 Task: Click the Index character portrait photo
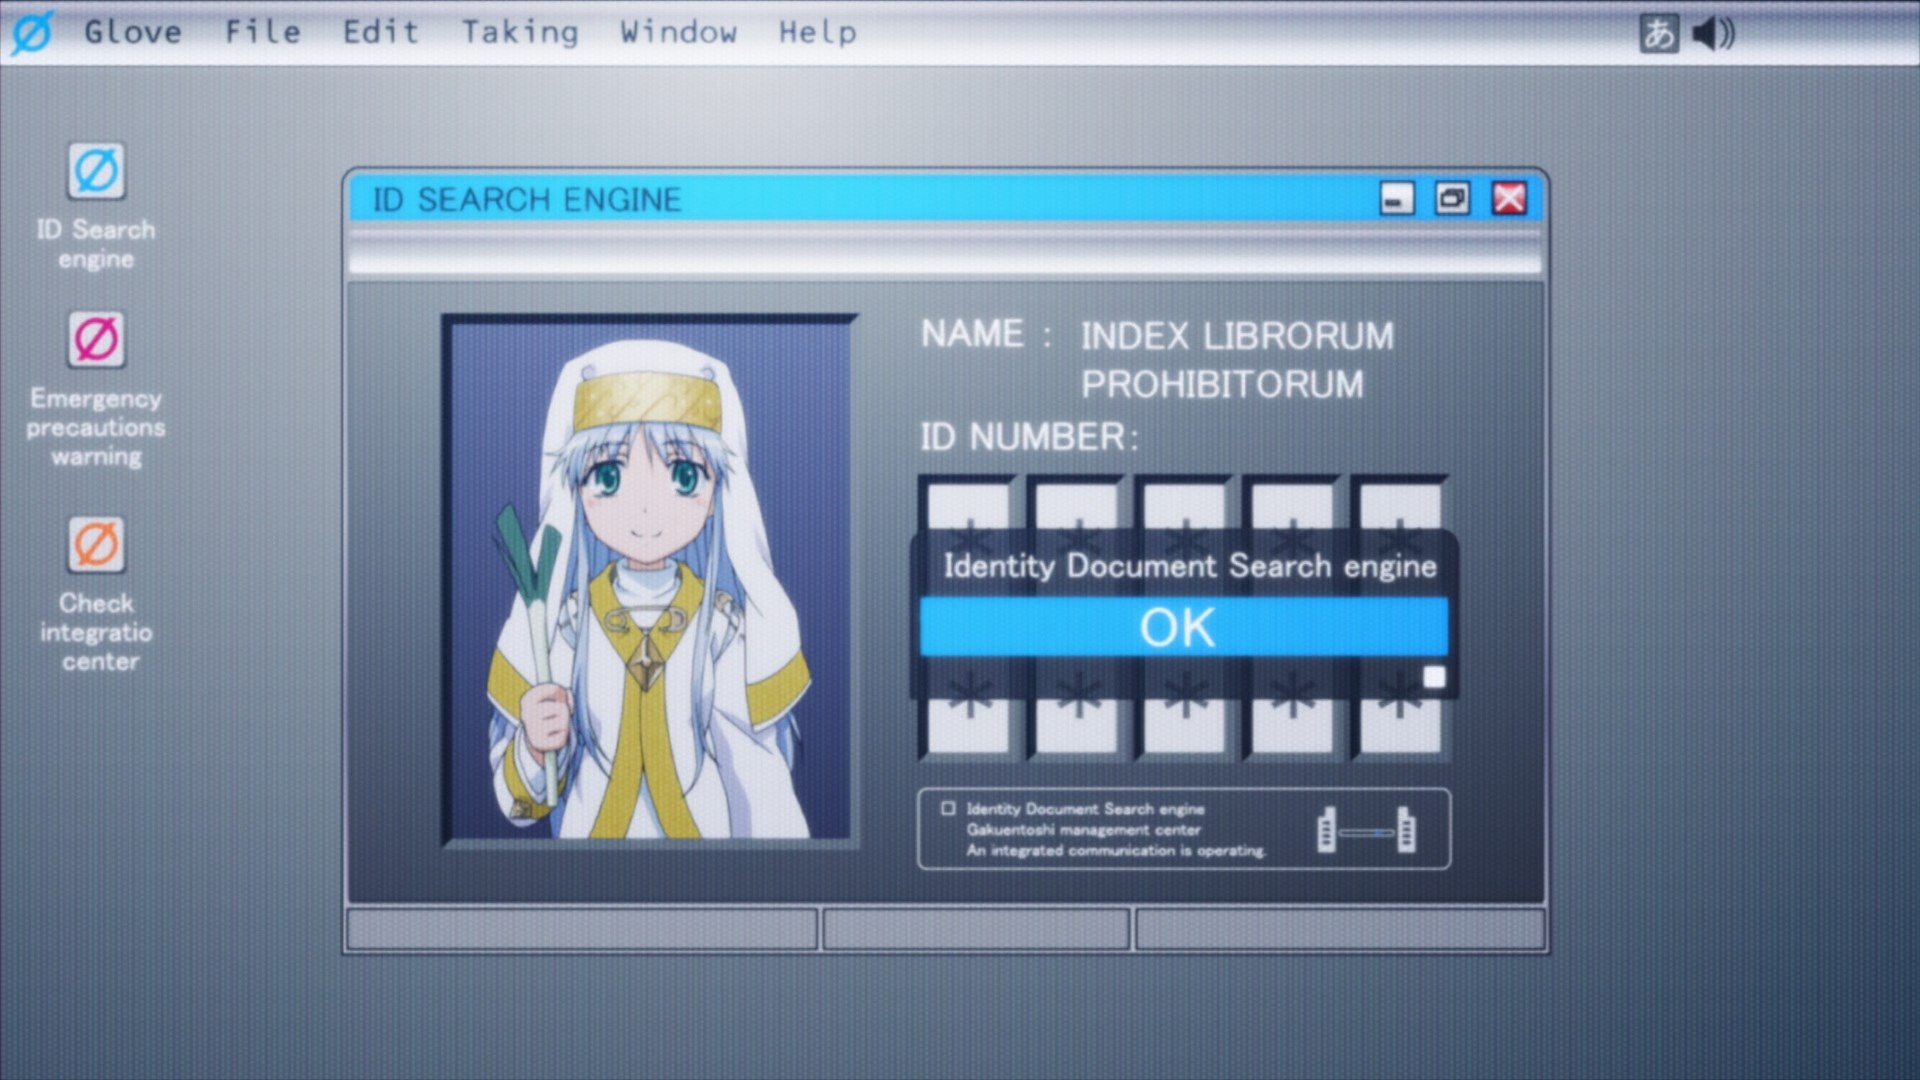coord(650,580)
